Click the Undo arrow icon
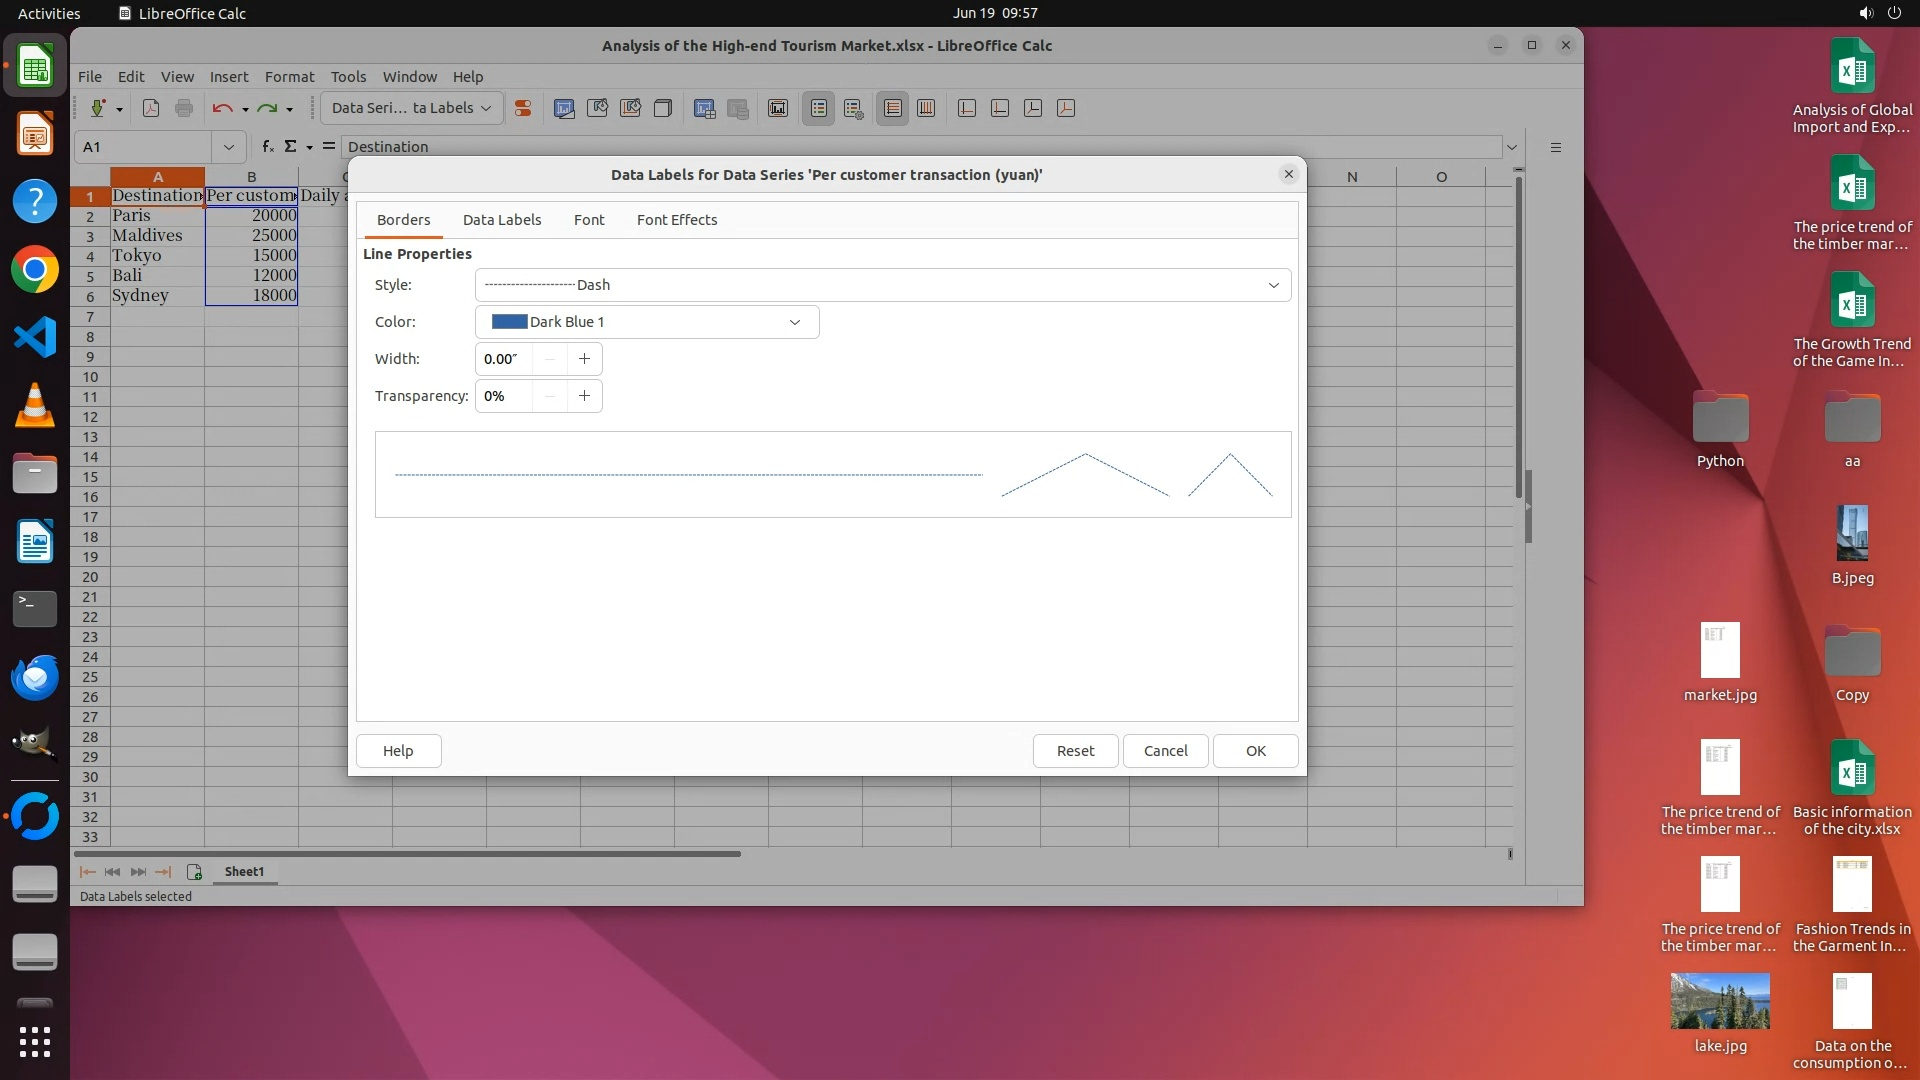Screen dimensions: 1920x1080 pyautogui.click(x=222, y=108)
